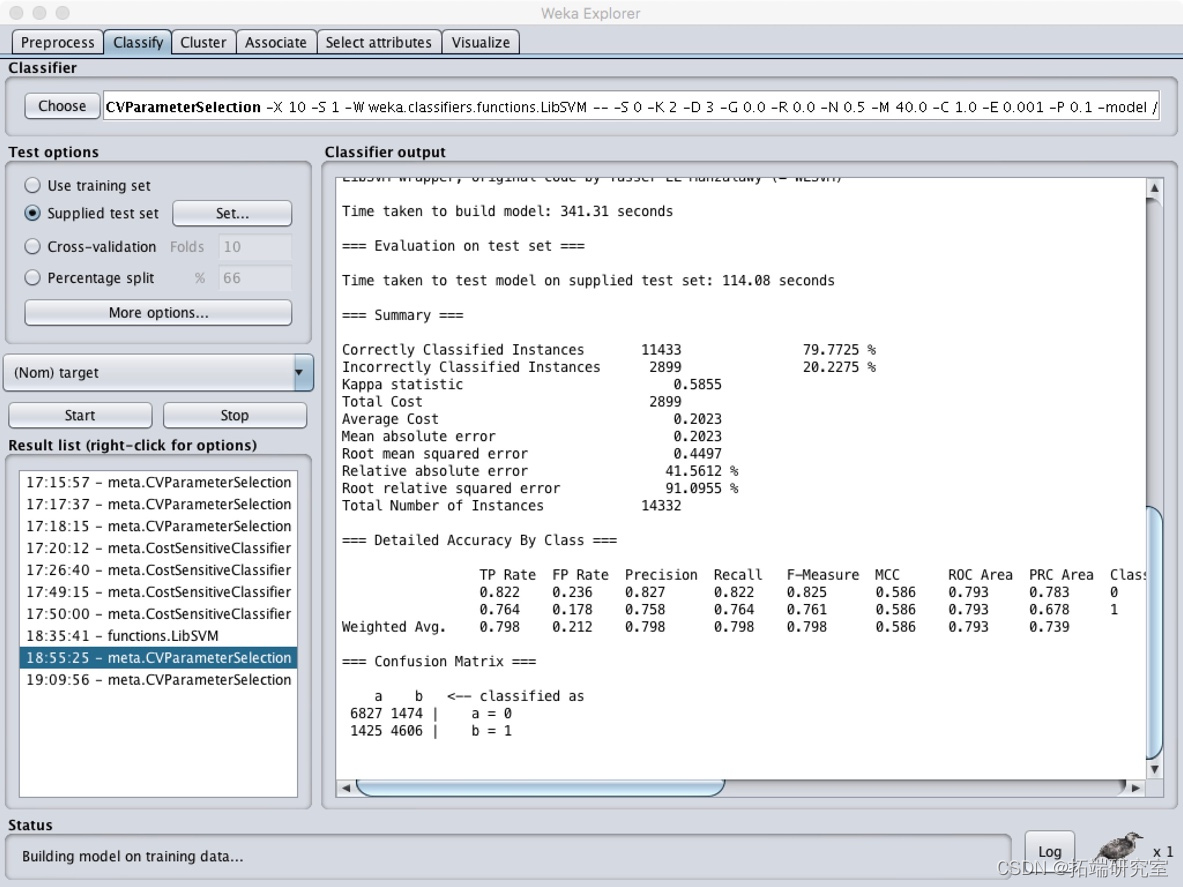
Task: Open the Associate tab
Action: (x=275, y=42)
